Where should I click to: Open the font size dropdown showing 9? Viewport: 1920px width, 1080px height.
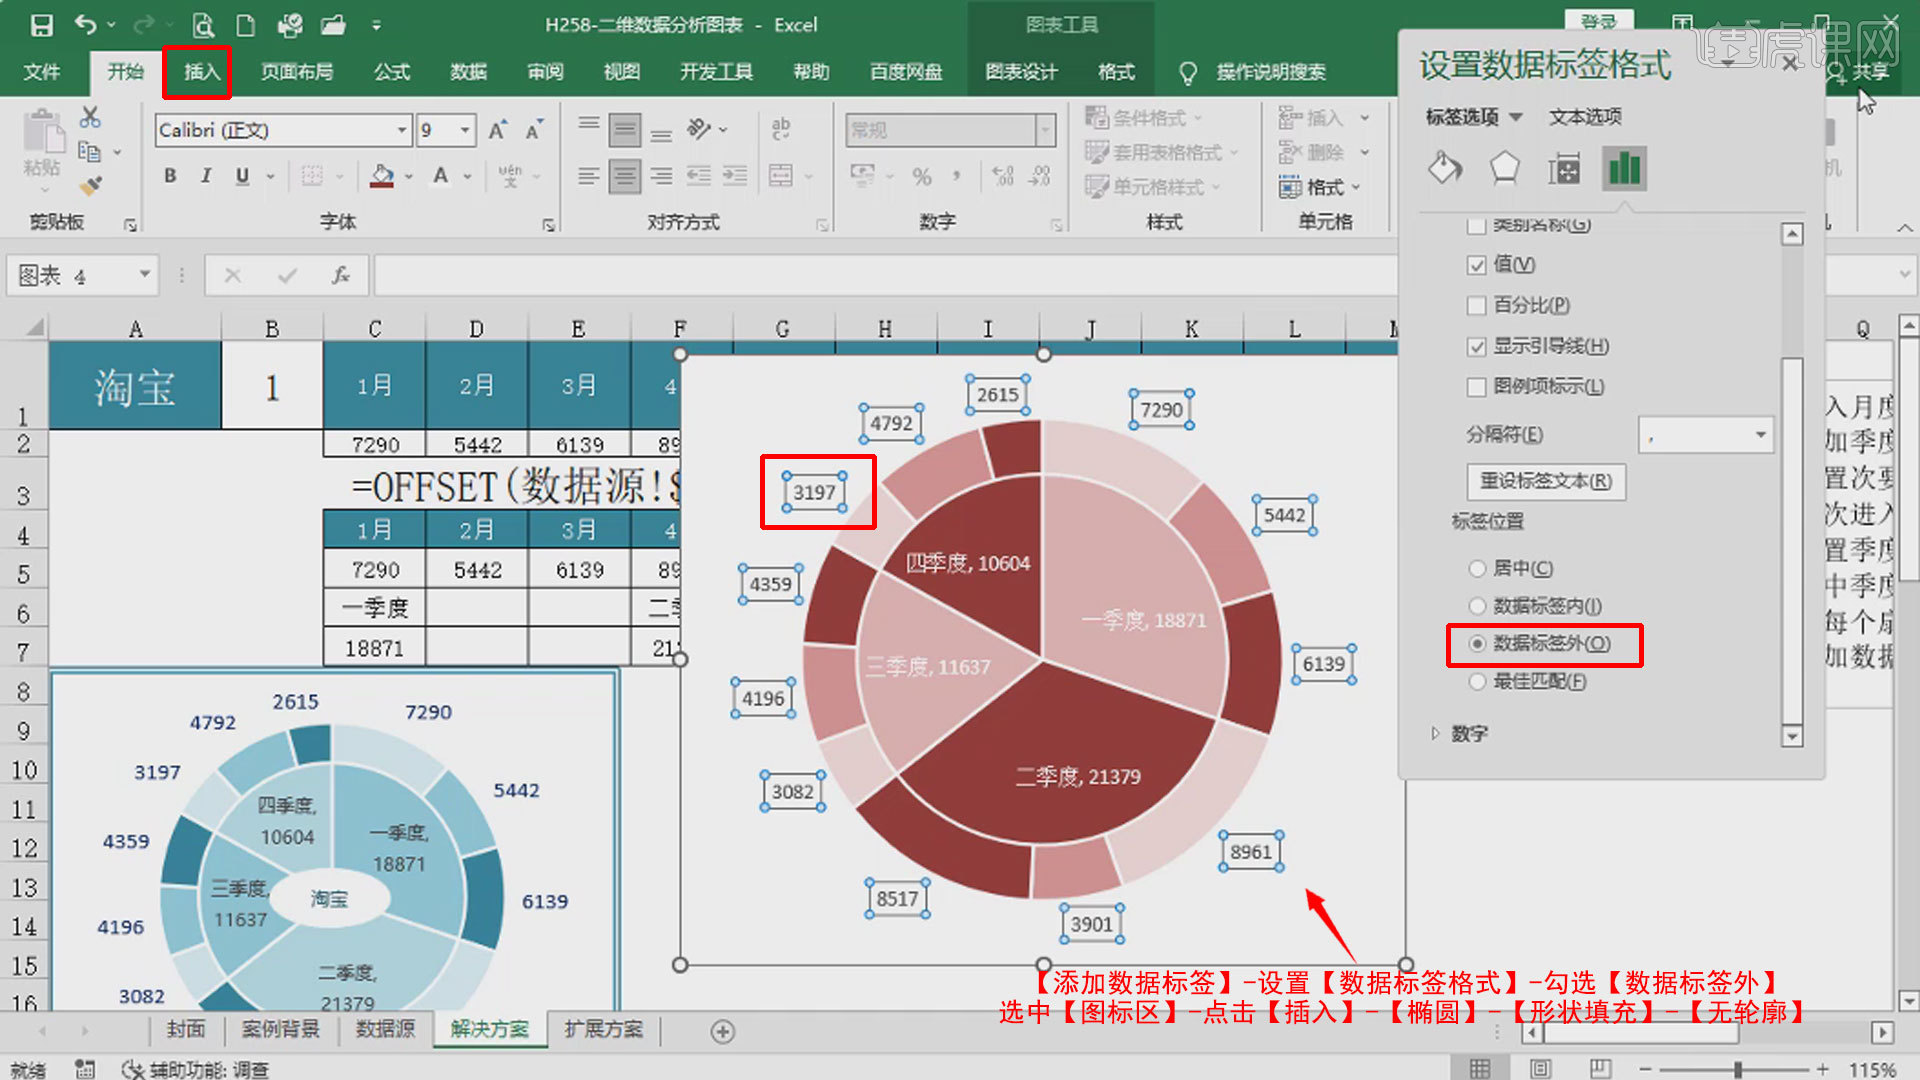tap(466, 130)
